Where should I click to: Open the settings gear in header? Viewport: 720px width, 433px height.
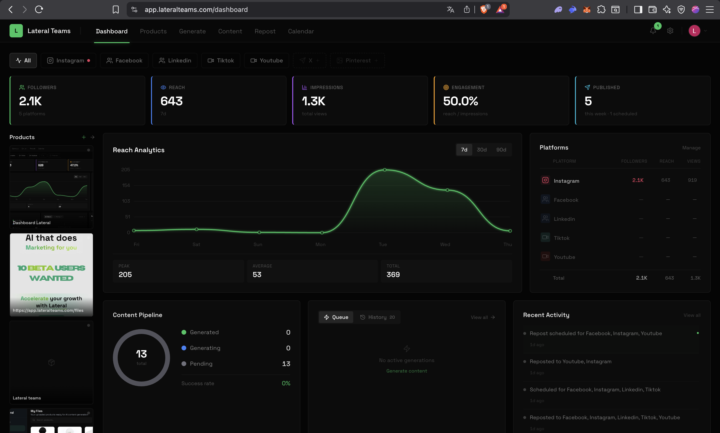[671, 31]
